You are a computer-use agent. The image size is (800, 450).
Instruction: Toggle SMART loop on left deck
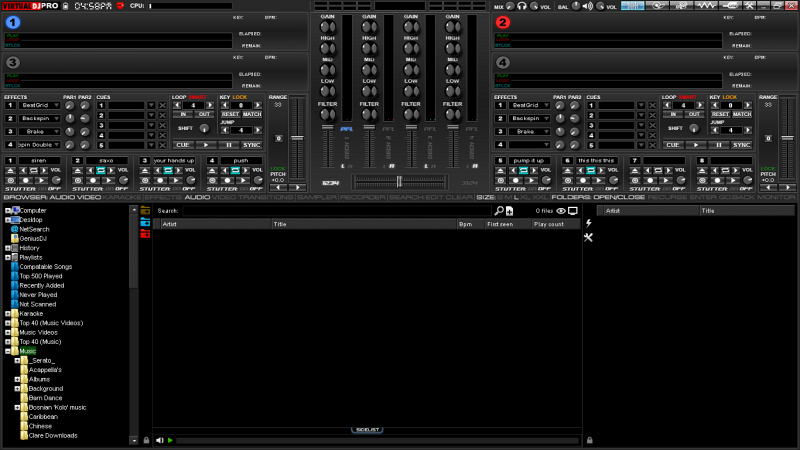[x=197, y=97]
